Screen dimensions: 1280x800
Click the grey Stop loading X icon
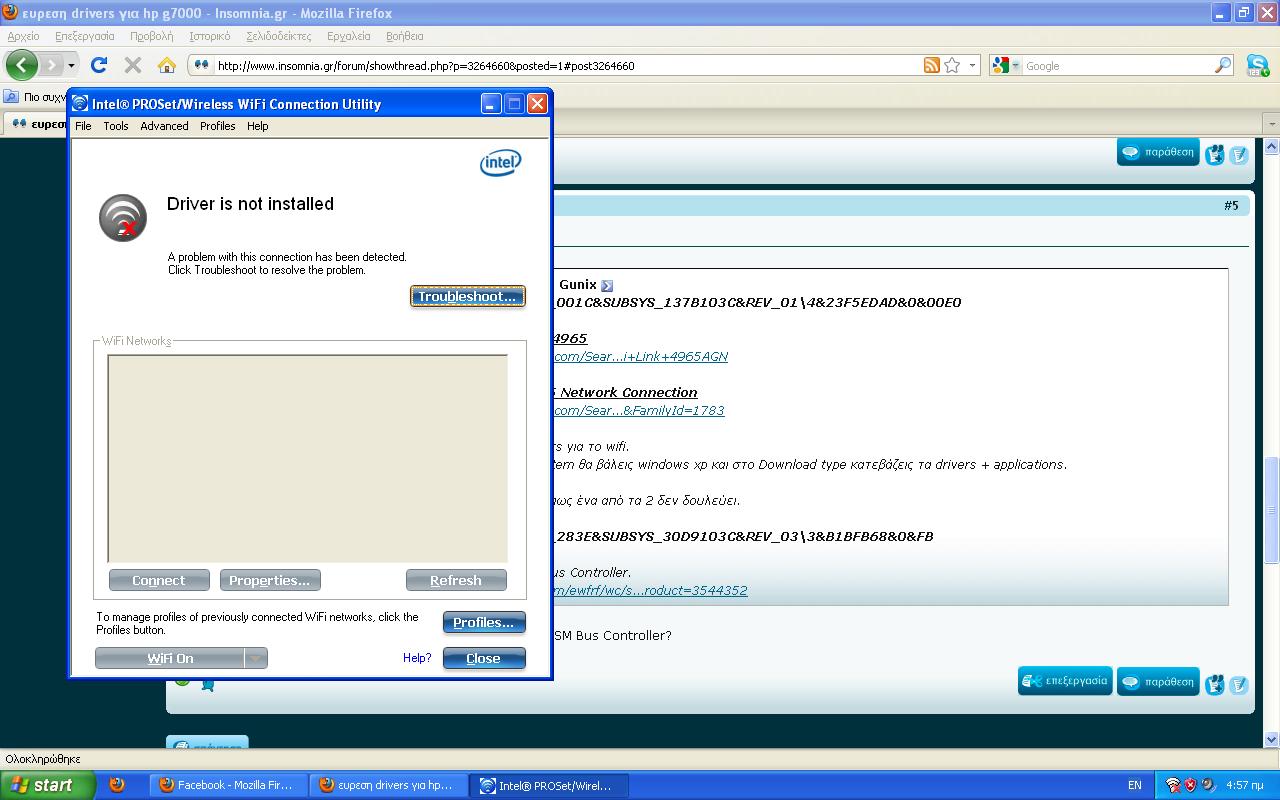click(132, 65)
